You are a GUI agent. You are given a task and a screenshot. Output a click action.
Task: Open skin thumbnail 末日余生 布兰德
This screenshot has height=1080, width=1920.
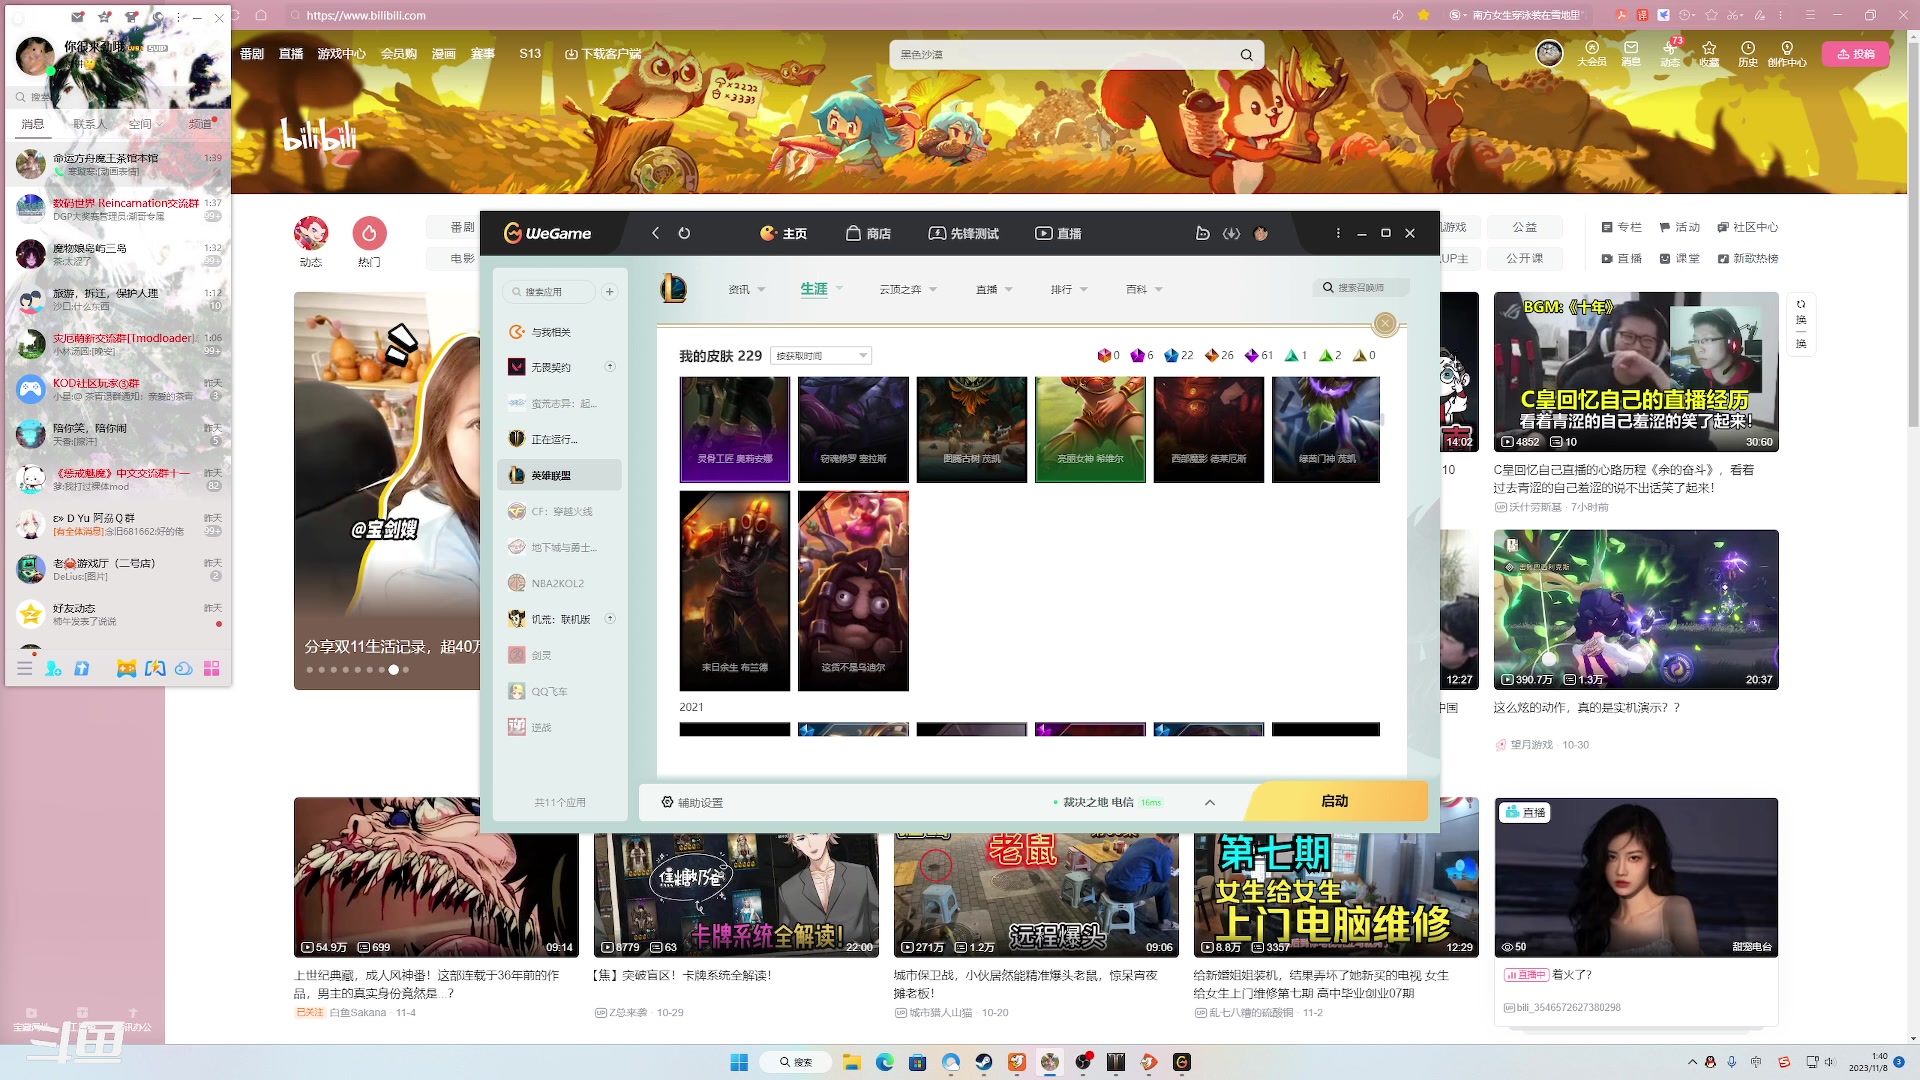point(735,591)
